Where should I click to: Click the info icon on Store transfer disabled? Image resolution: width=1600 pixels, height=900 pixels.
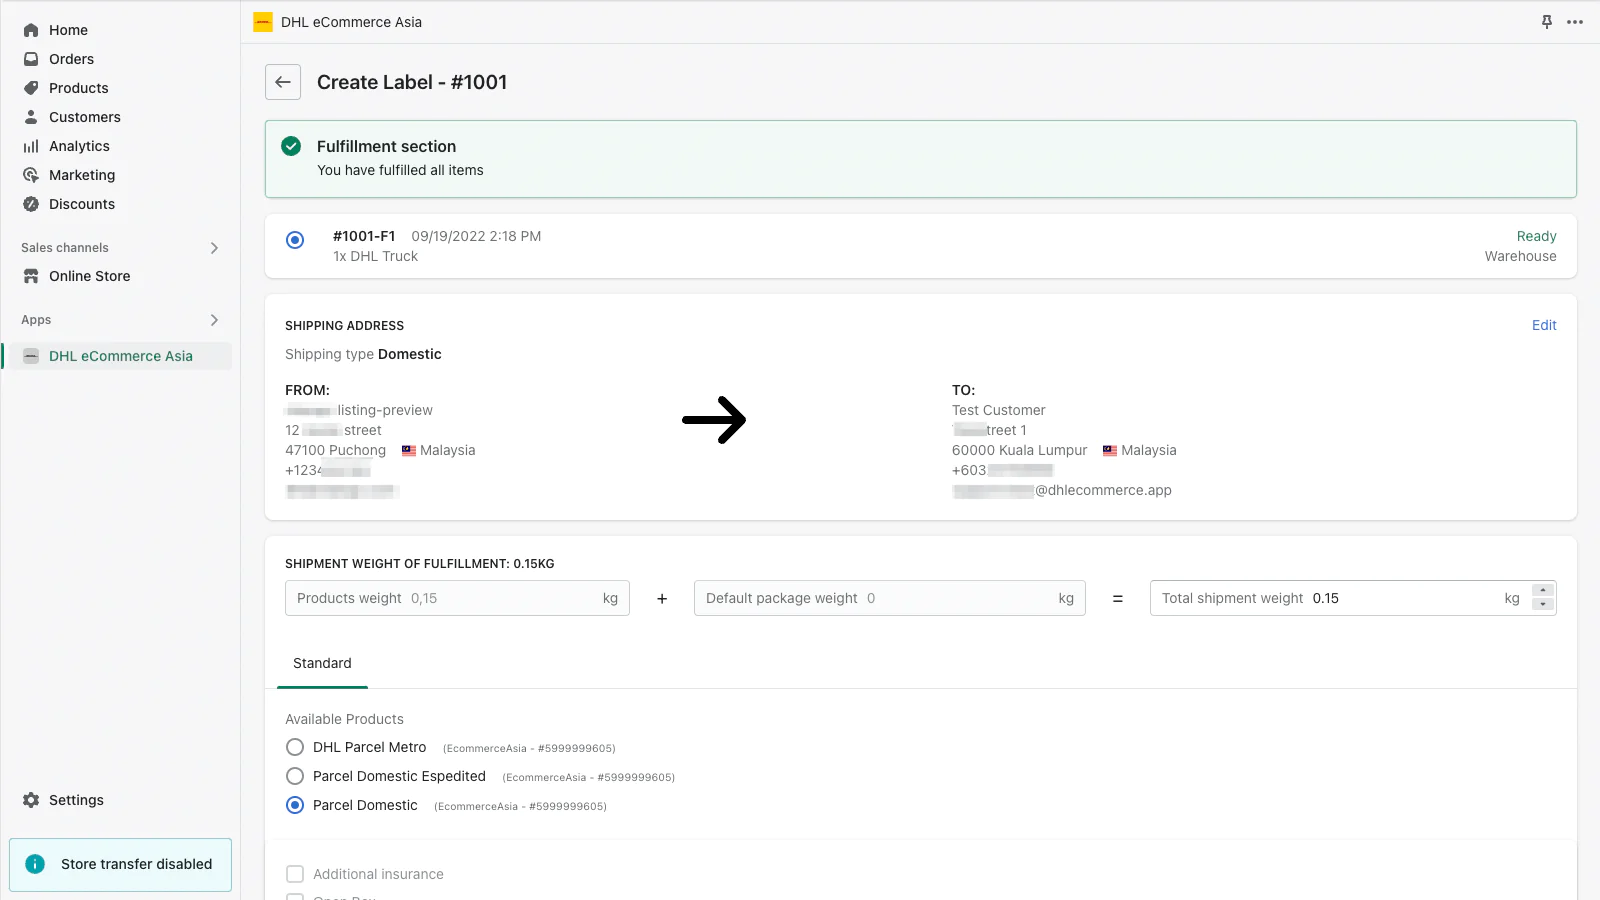[35, 864]
